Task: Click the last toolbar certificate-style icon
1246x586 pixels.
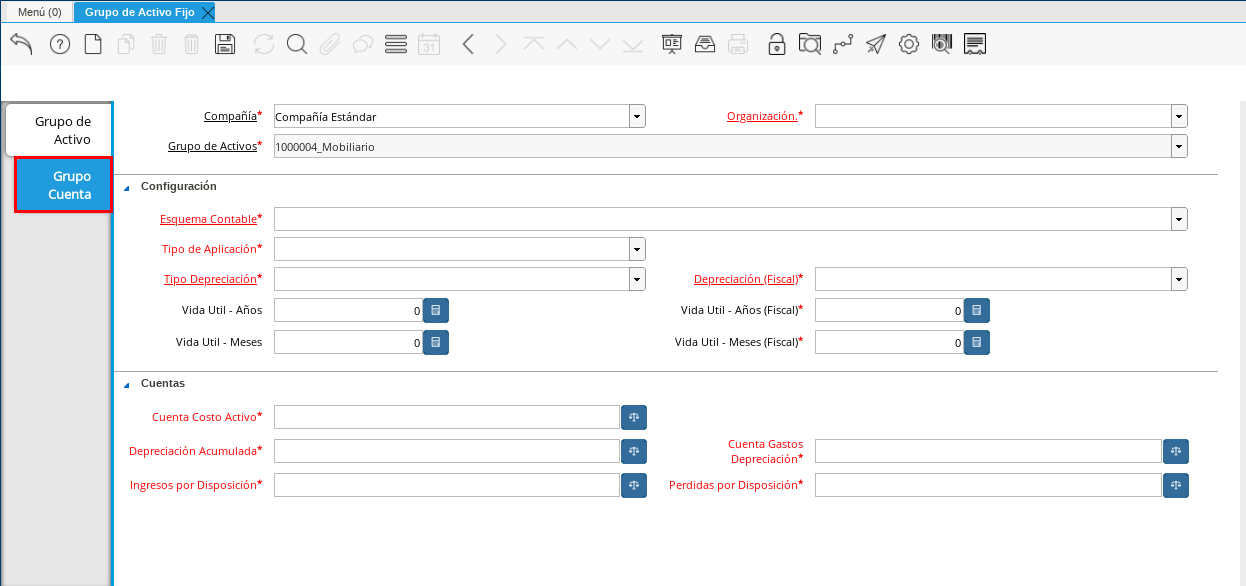Action: [975, 44]
